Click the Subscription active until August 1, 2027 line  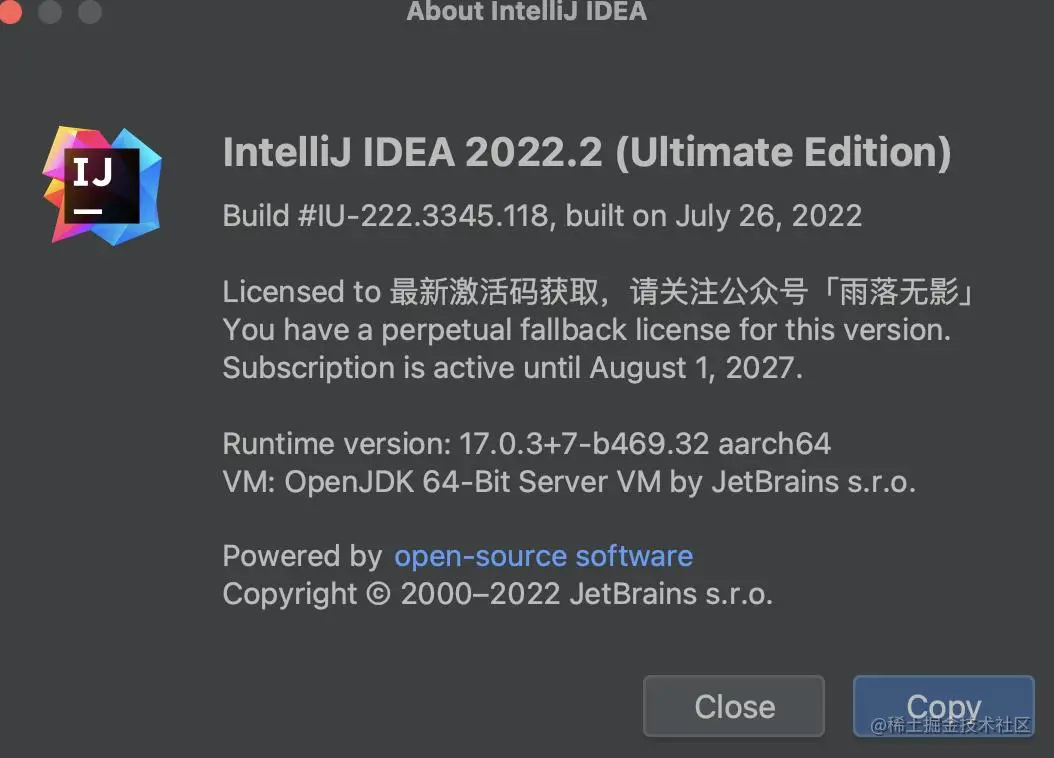pos(513,368)
